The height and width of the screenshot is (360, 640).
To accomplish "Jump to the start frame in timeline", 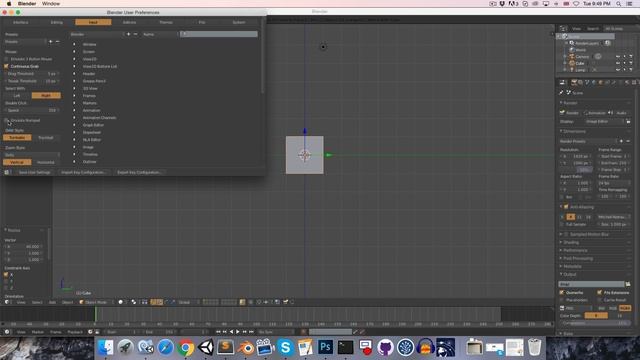I will [218, 332].
